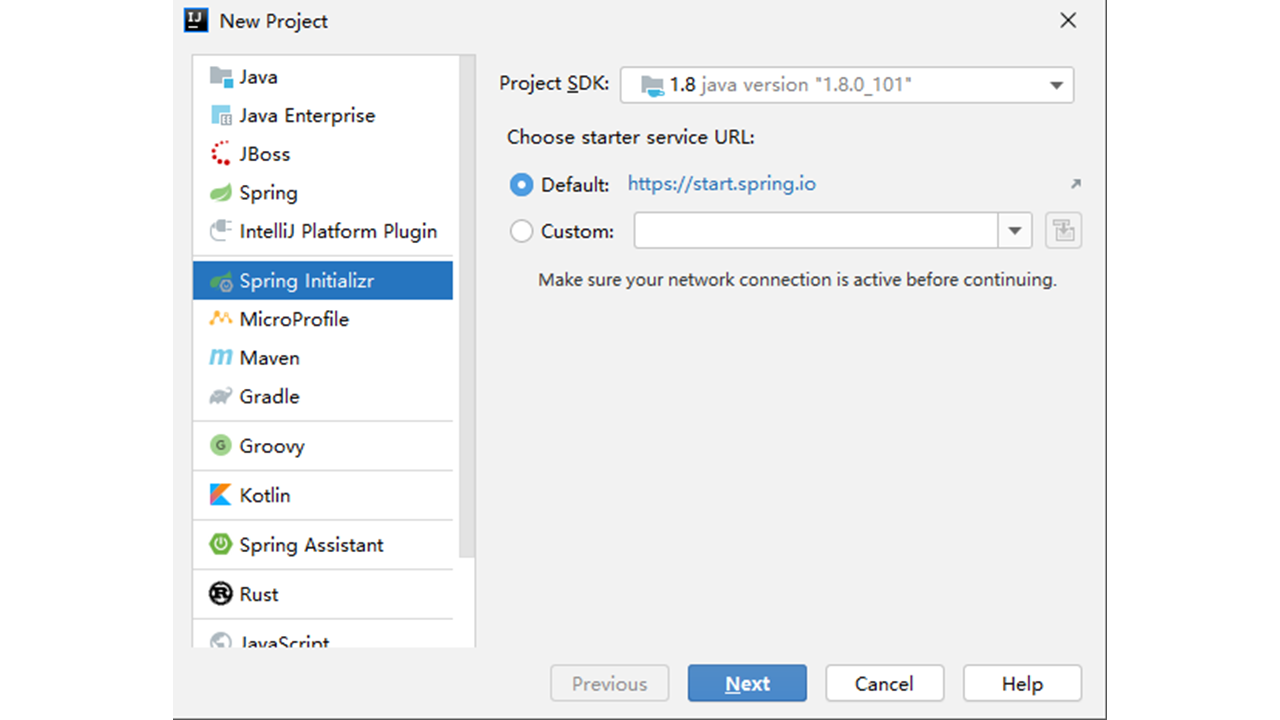Click the Java folder icon in the project type list
The height and width of the screenshot is (720, 1280).
click(221, 77)
